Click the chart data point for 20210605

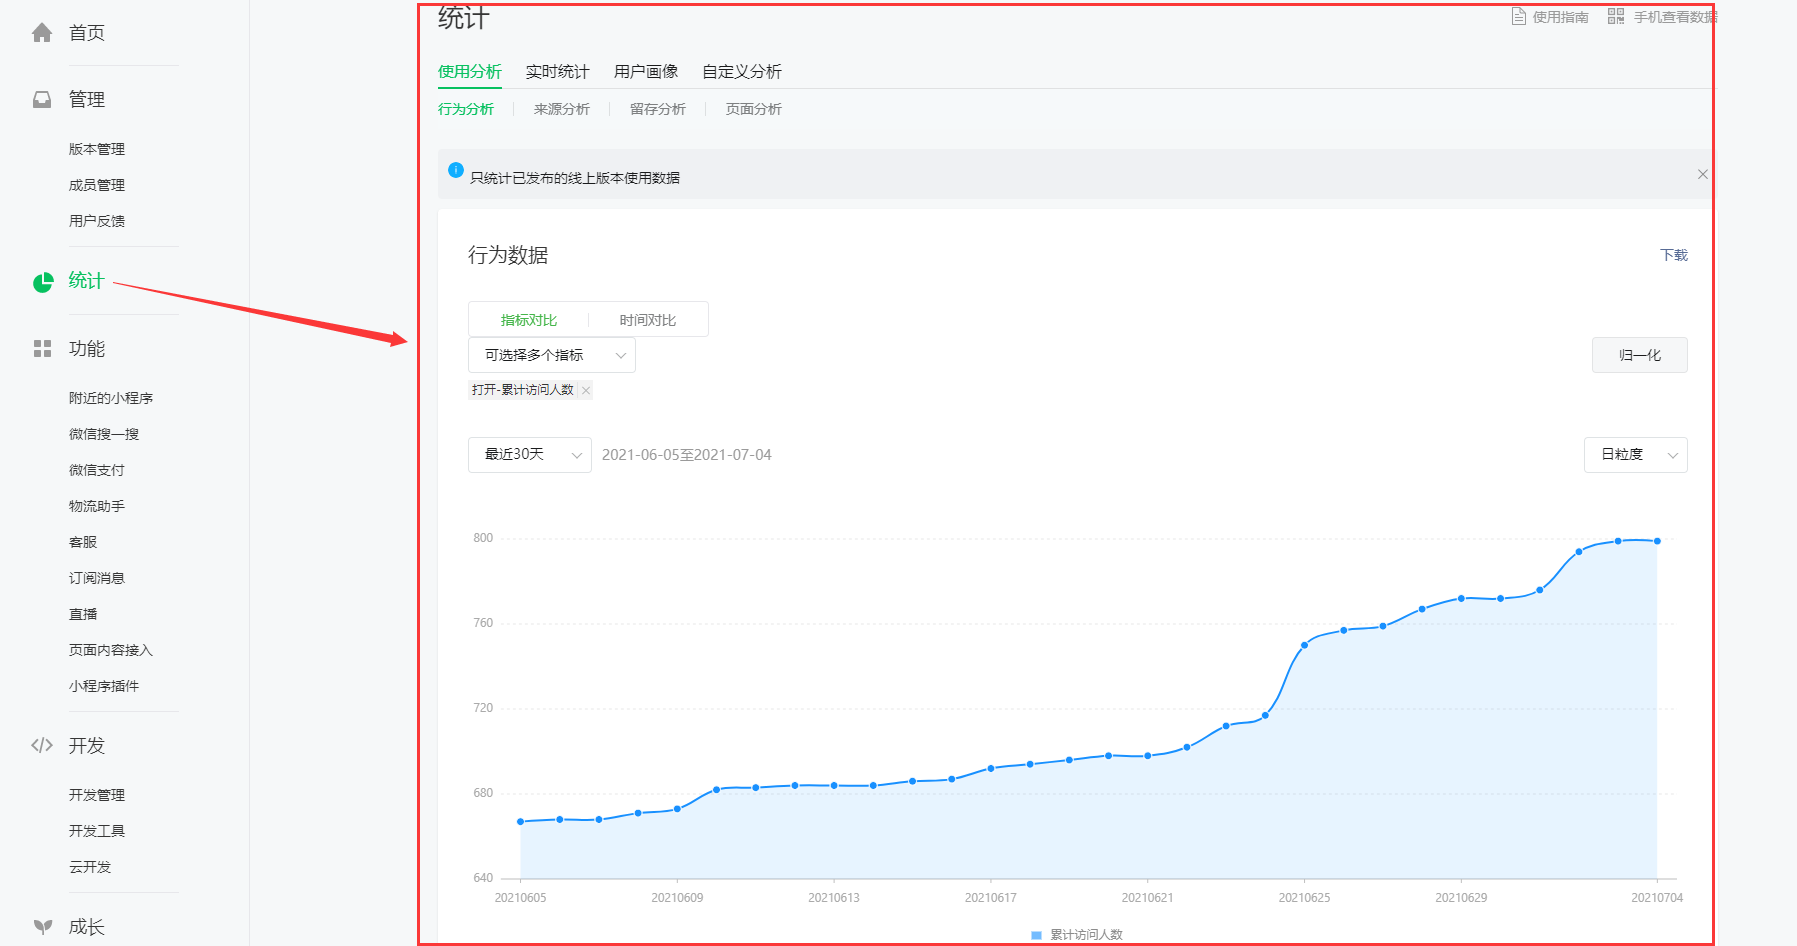[x=521, y=822]
